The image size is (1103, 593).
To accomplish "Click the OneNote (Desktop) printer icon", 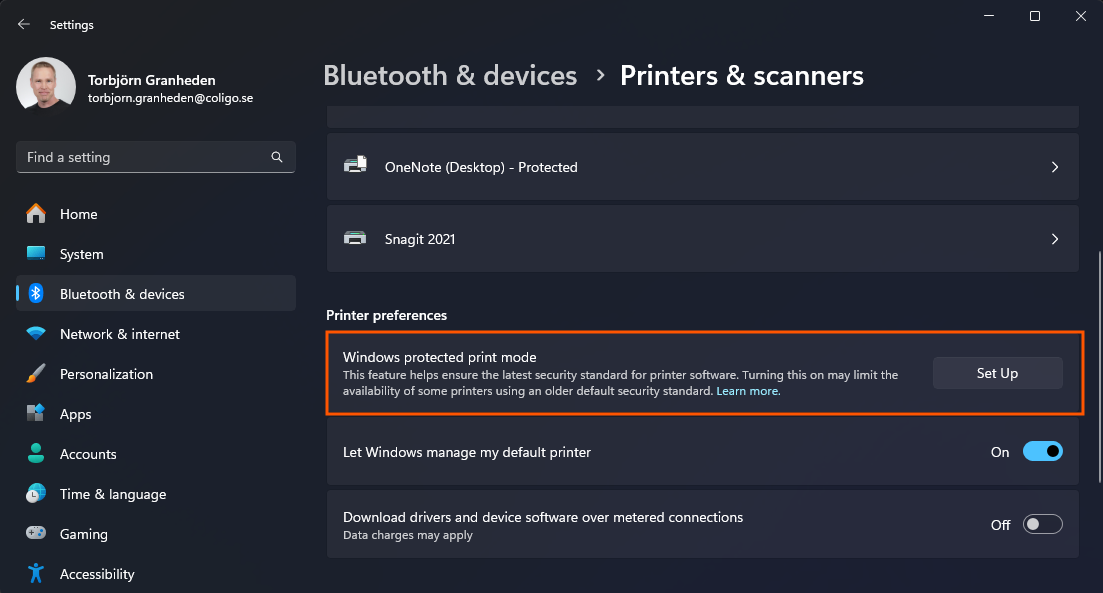I will tap(355, 167).
